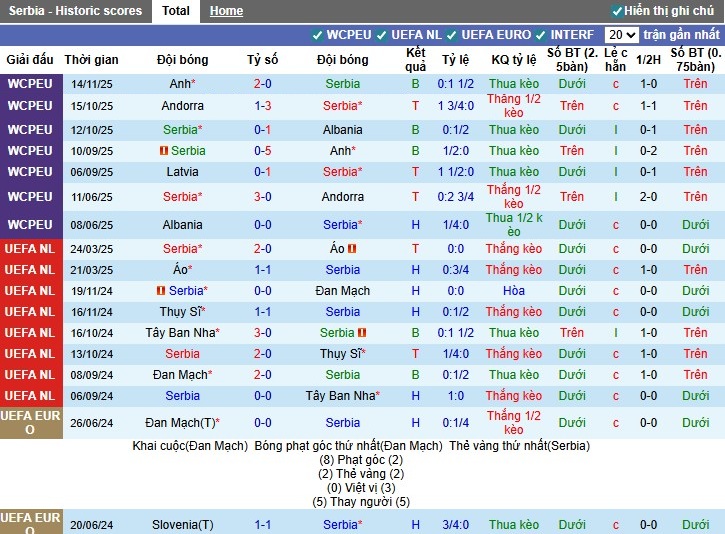The image size is (725, 534).
Task: Disable the 'Hiển thị ghi chú' checkbox
Action: [617, 11]
